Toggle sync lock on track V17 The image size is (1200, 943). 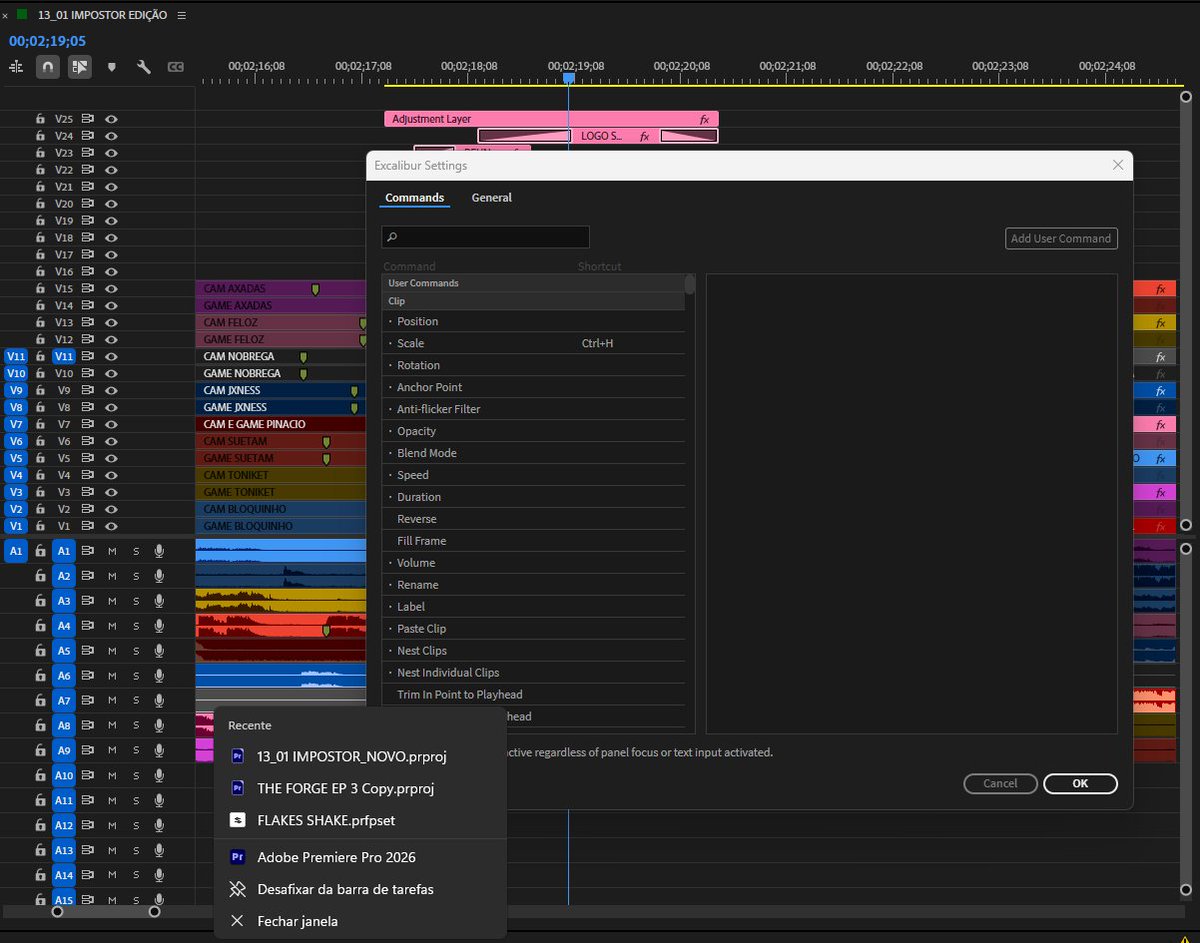click(x=88, y=255)
